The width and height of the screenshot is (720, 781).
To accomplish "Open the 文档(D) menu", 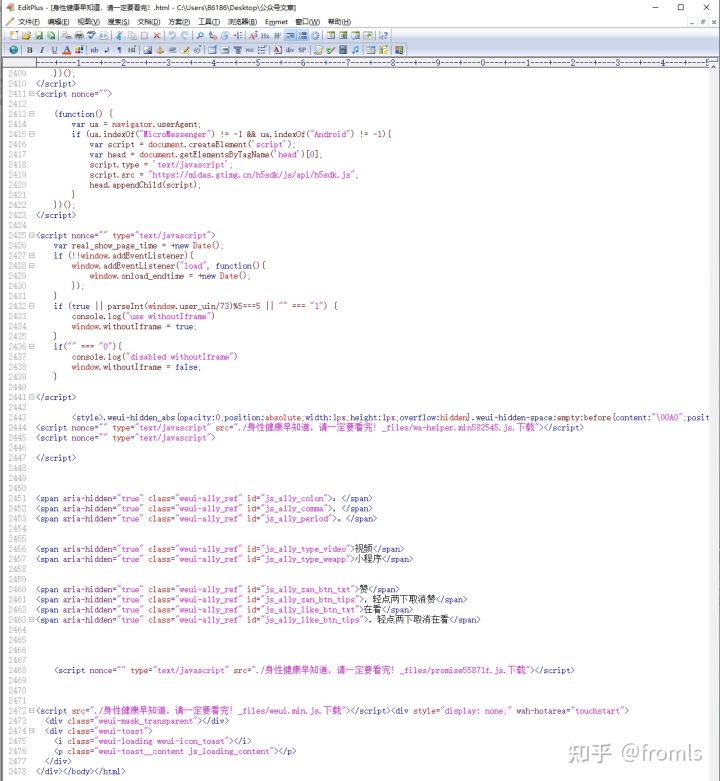I will click(148, 21).
